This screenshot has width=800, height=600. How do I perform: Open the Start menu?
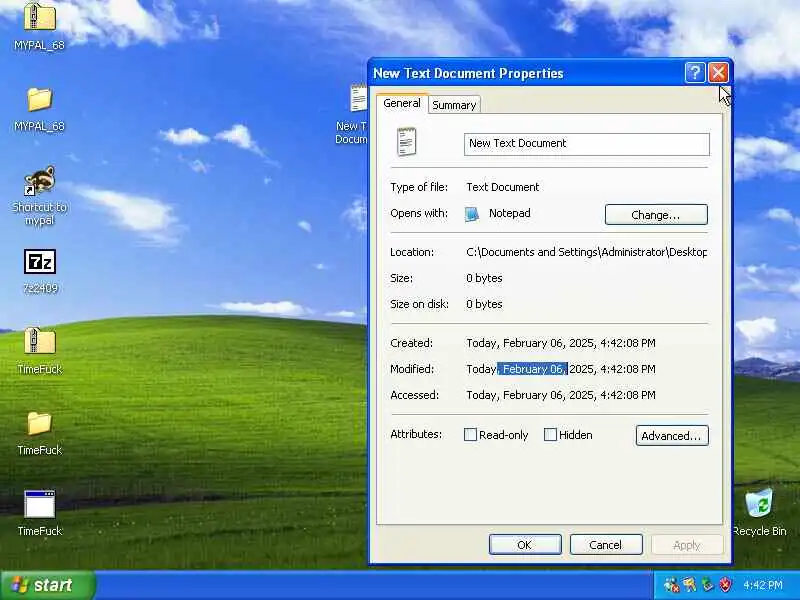point(48,585)
